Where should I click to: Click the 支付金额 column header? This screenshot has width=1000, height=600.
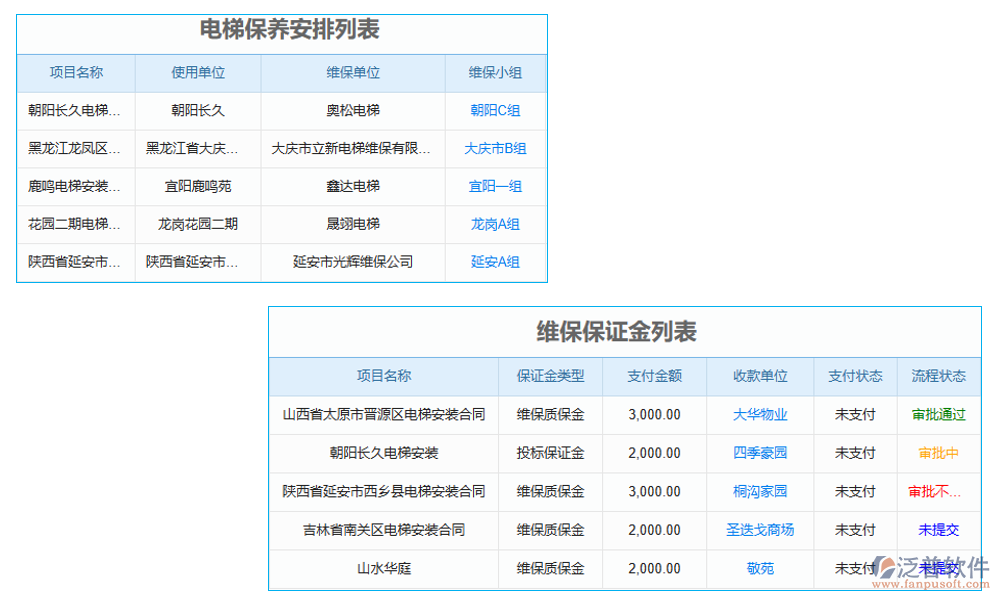[x=655, y=376]
